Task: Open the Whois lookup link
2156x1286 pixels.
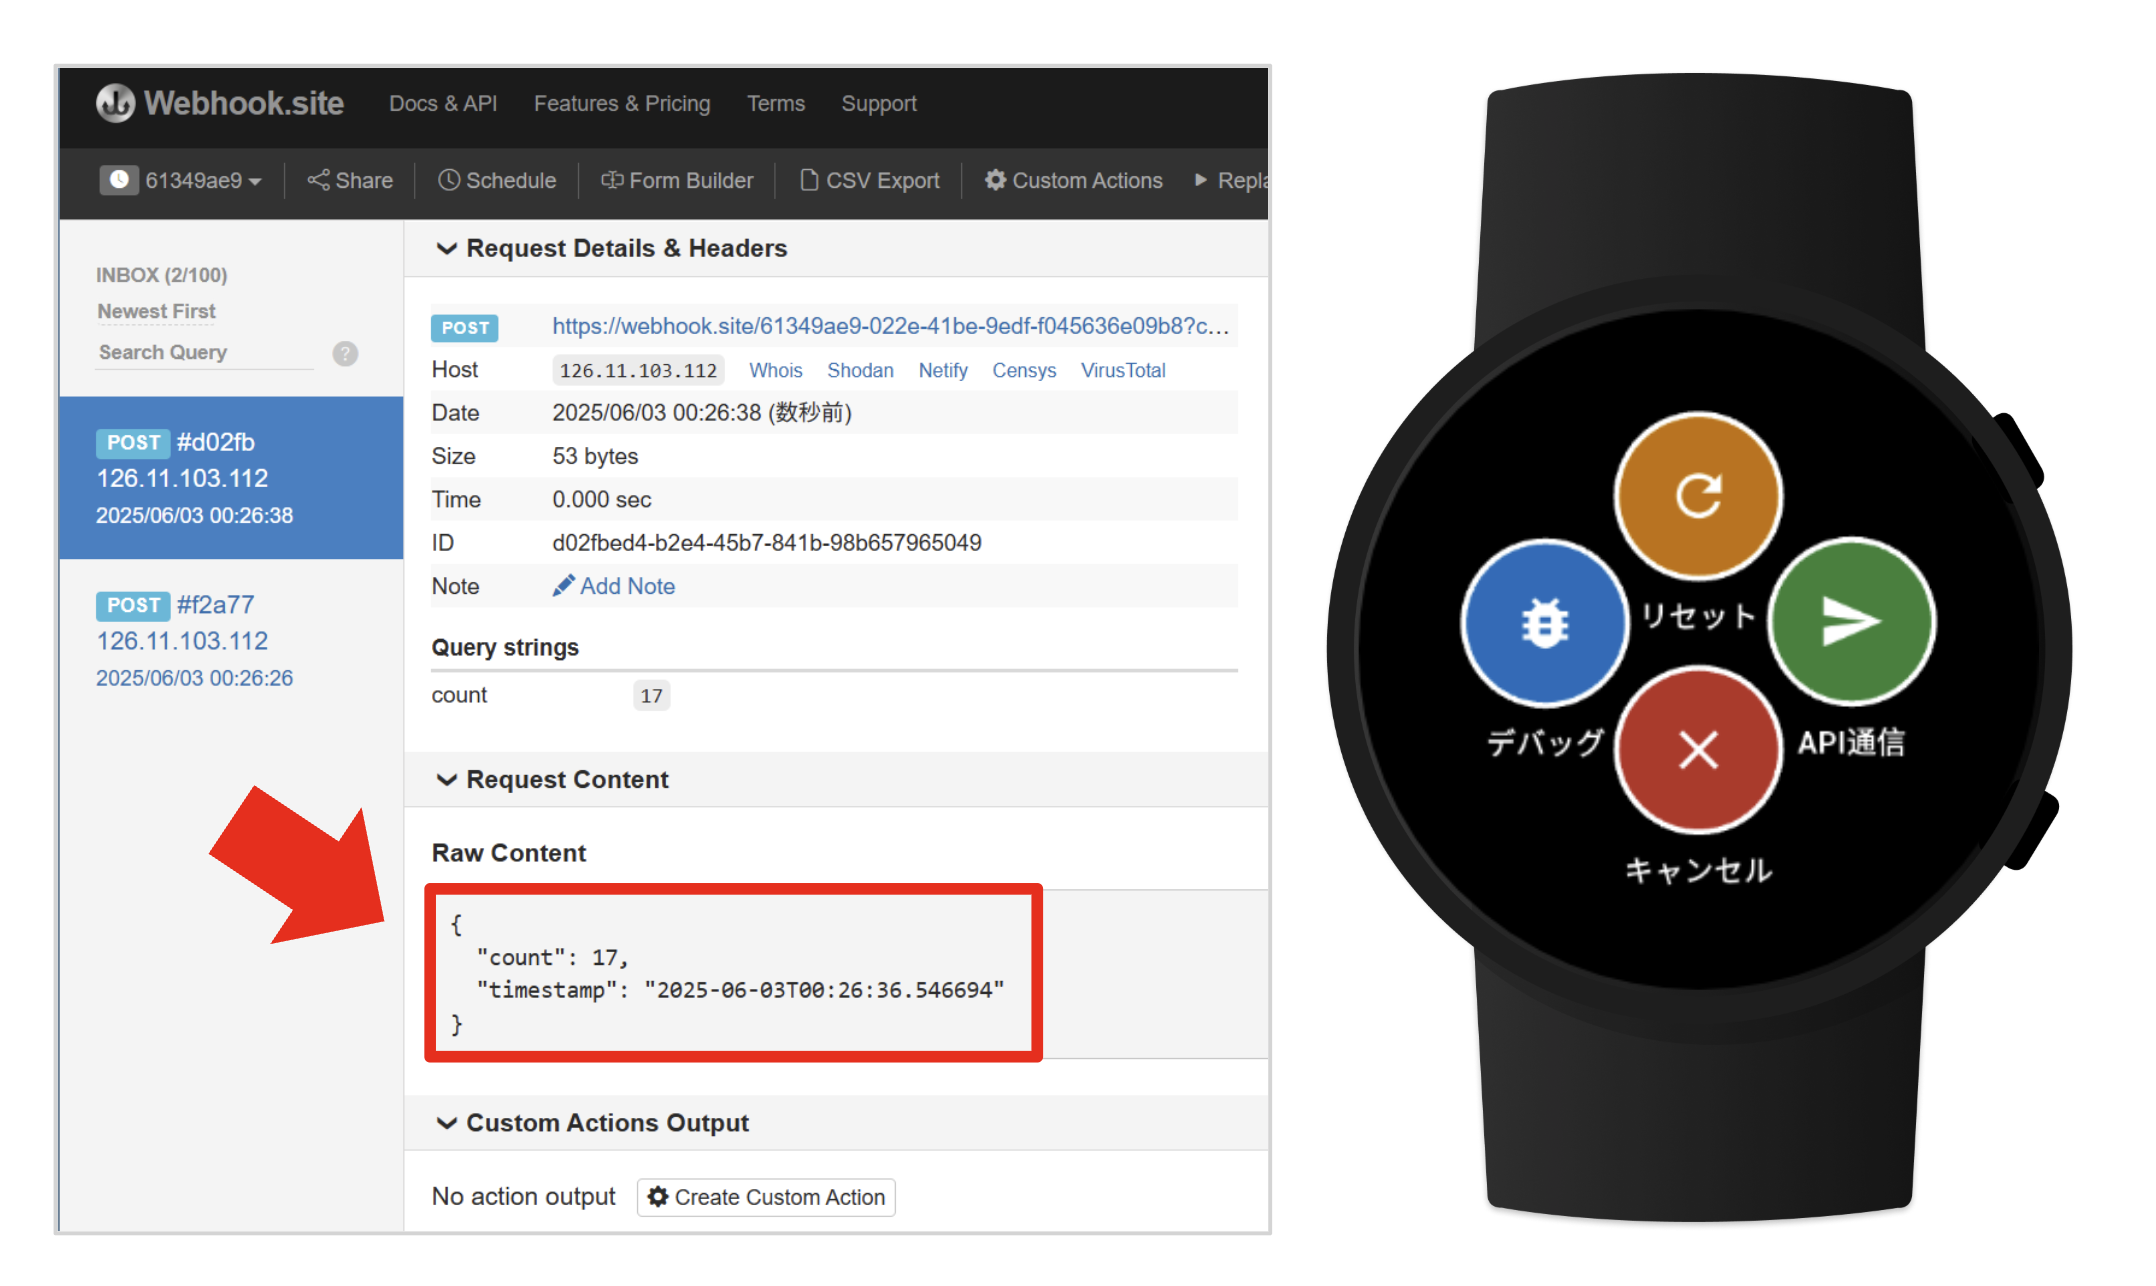Action: coord(775,371)
